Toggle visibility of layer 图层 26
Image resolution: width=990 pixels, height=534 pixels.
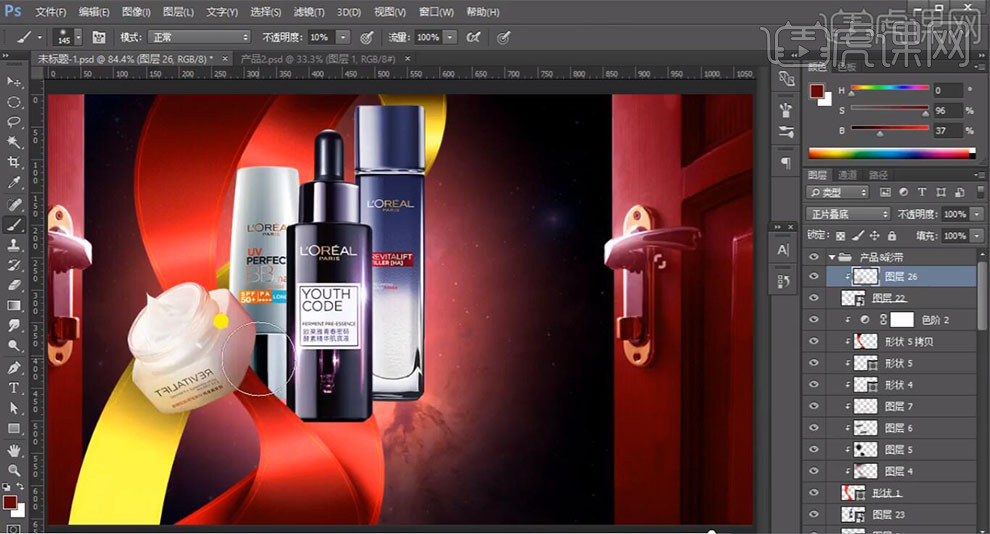coord(814,276)
